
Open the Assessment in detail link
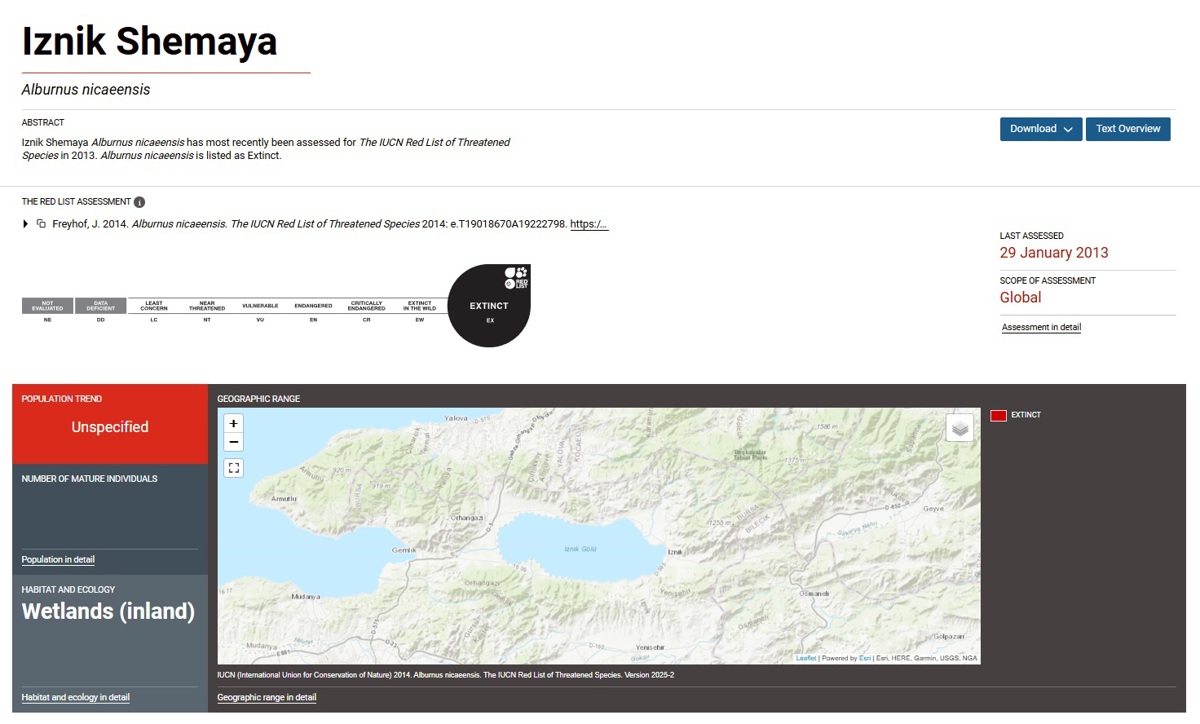coord(1041,327)
